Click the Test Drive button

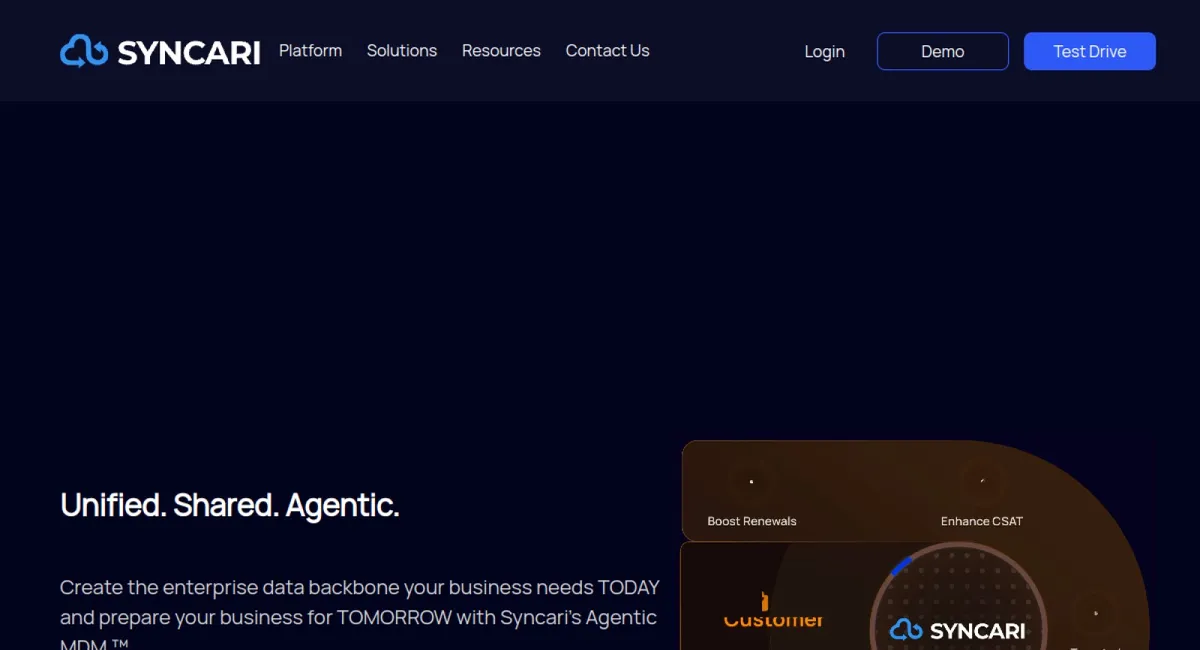point(1090,51)
